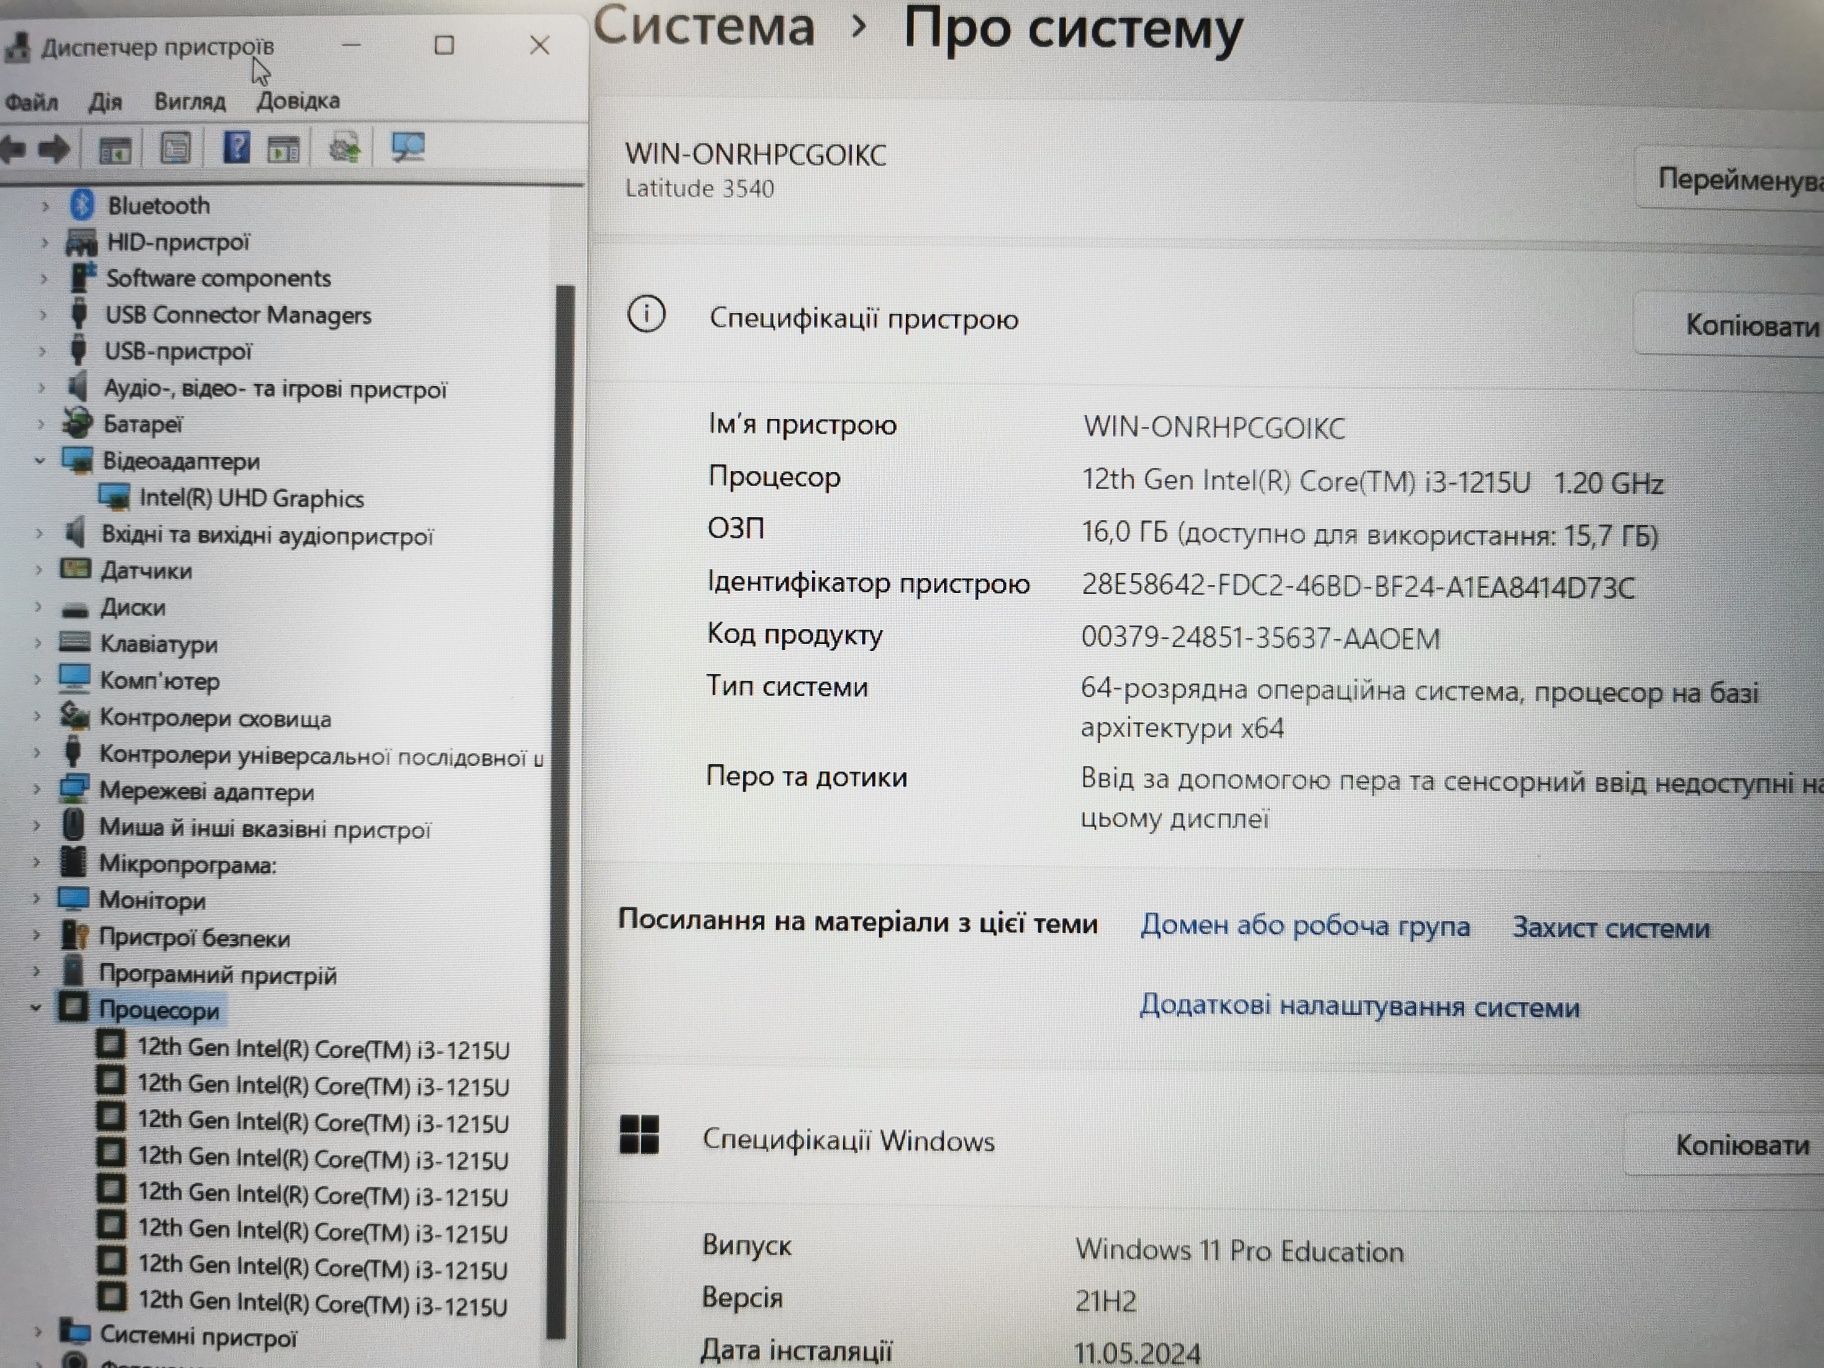Screen dimensions: 1824x1368
Task: Select the Монітори category icon
Action: click(x=73, y=899)
